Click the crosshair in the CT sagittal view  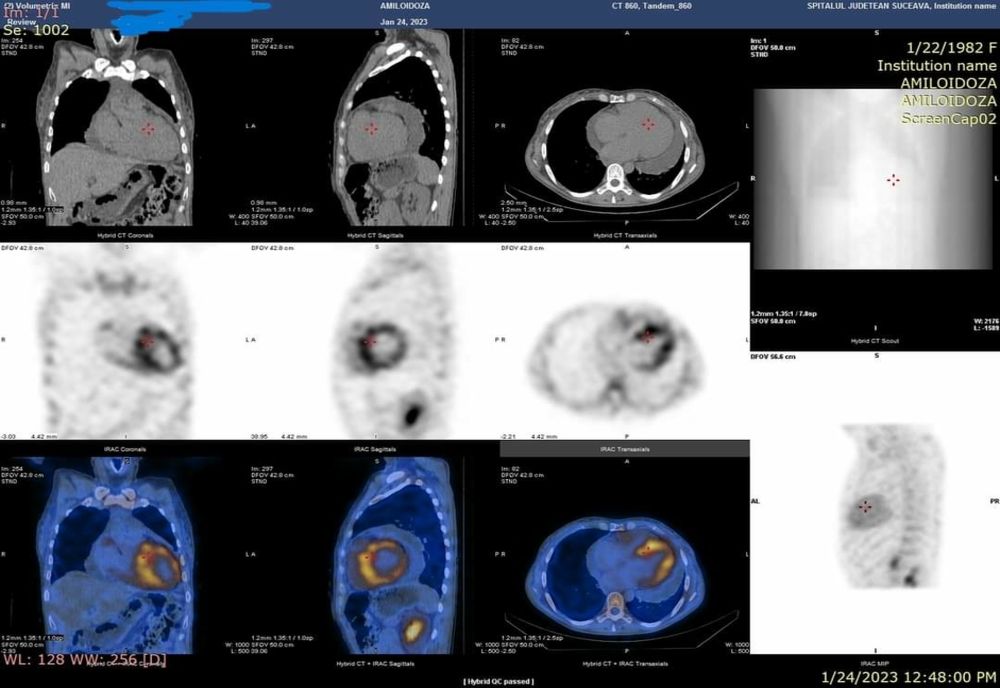coord(371,129)
